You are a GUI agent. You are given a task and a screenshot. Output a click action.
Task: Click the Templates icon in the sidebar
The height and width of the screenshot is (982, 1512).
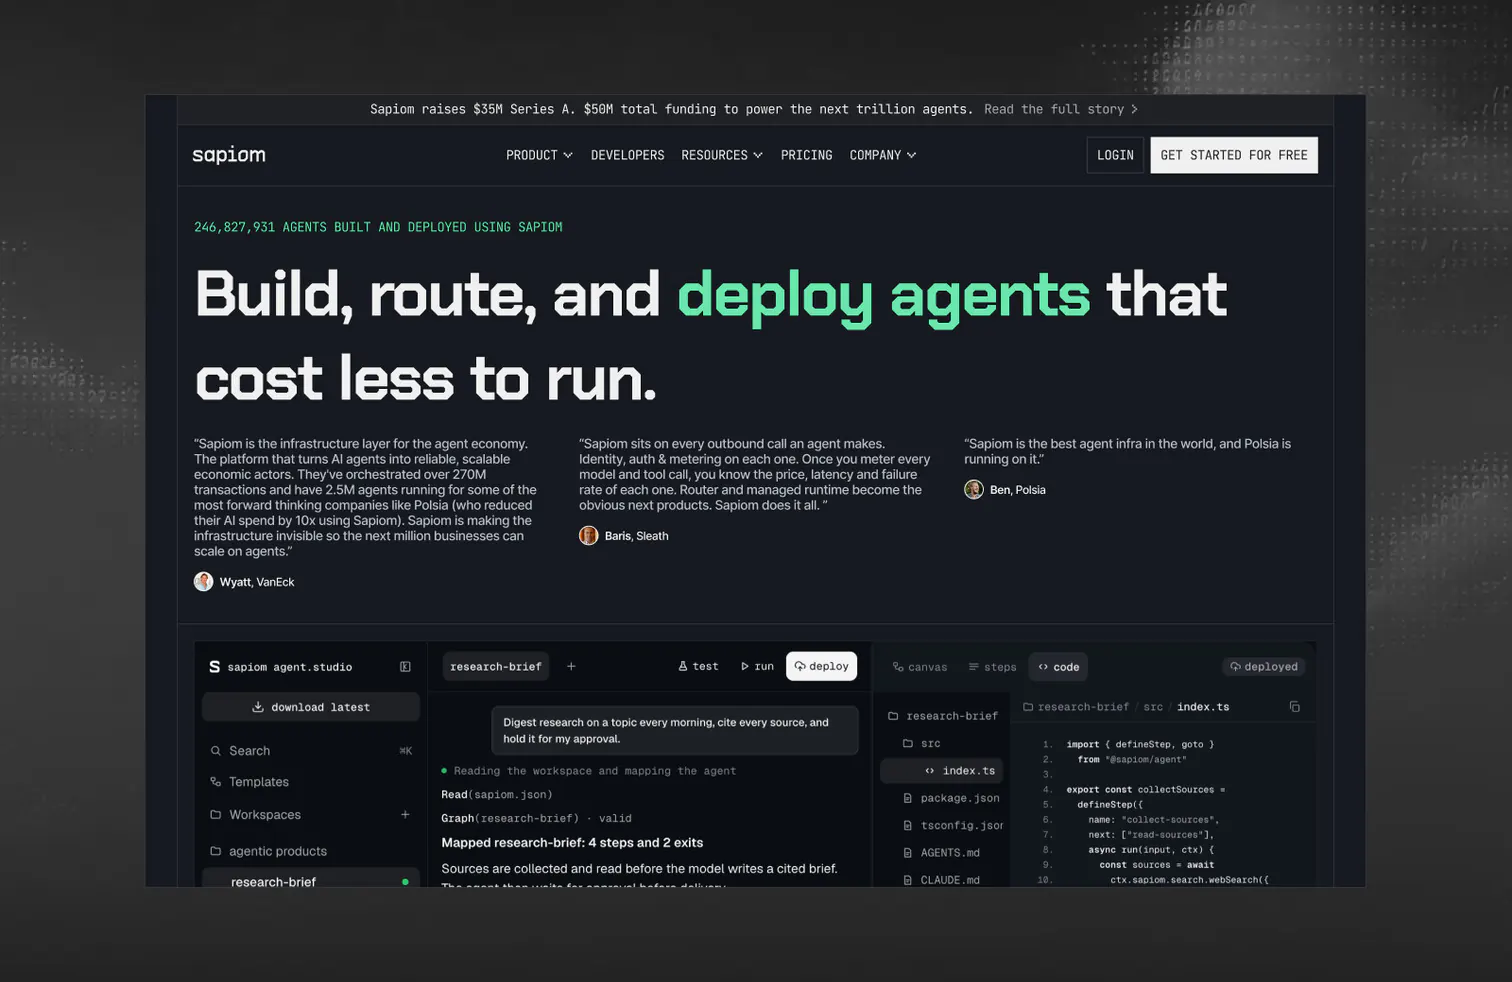(x=215, y=782)
